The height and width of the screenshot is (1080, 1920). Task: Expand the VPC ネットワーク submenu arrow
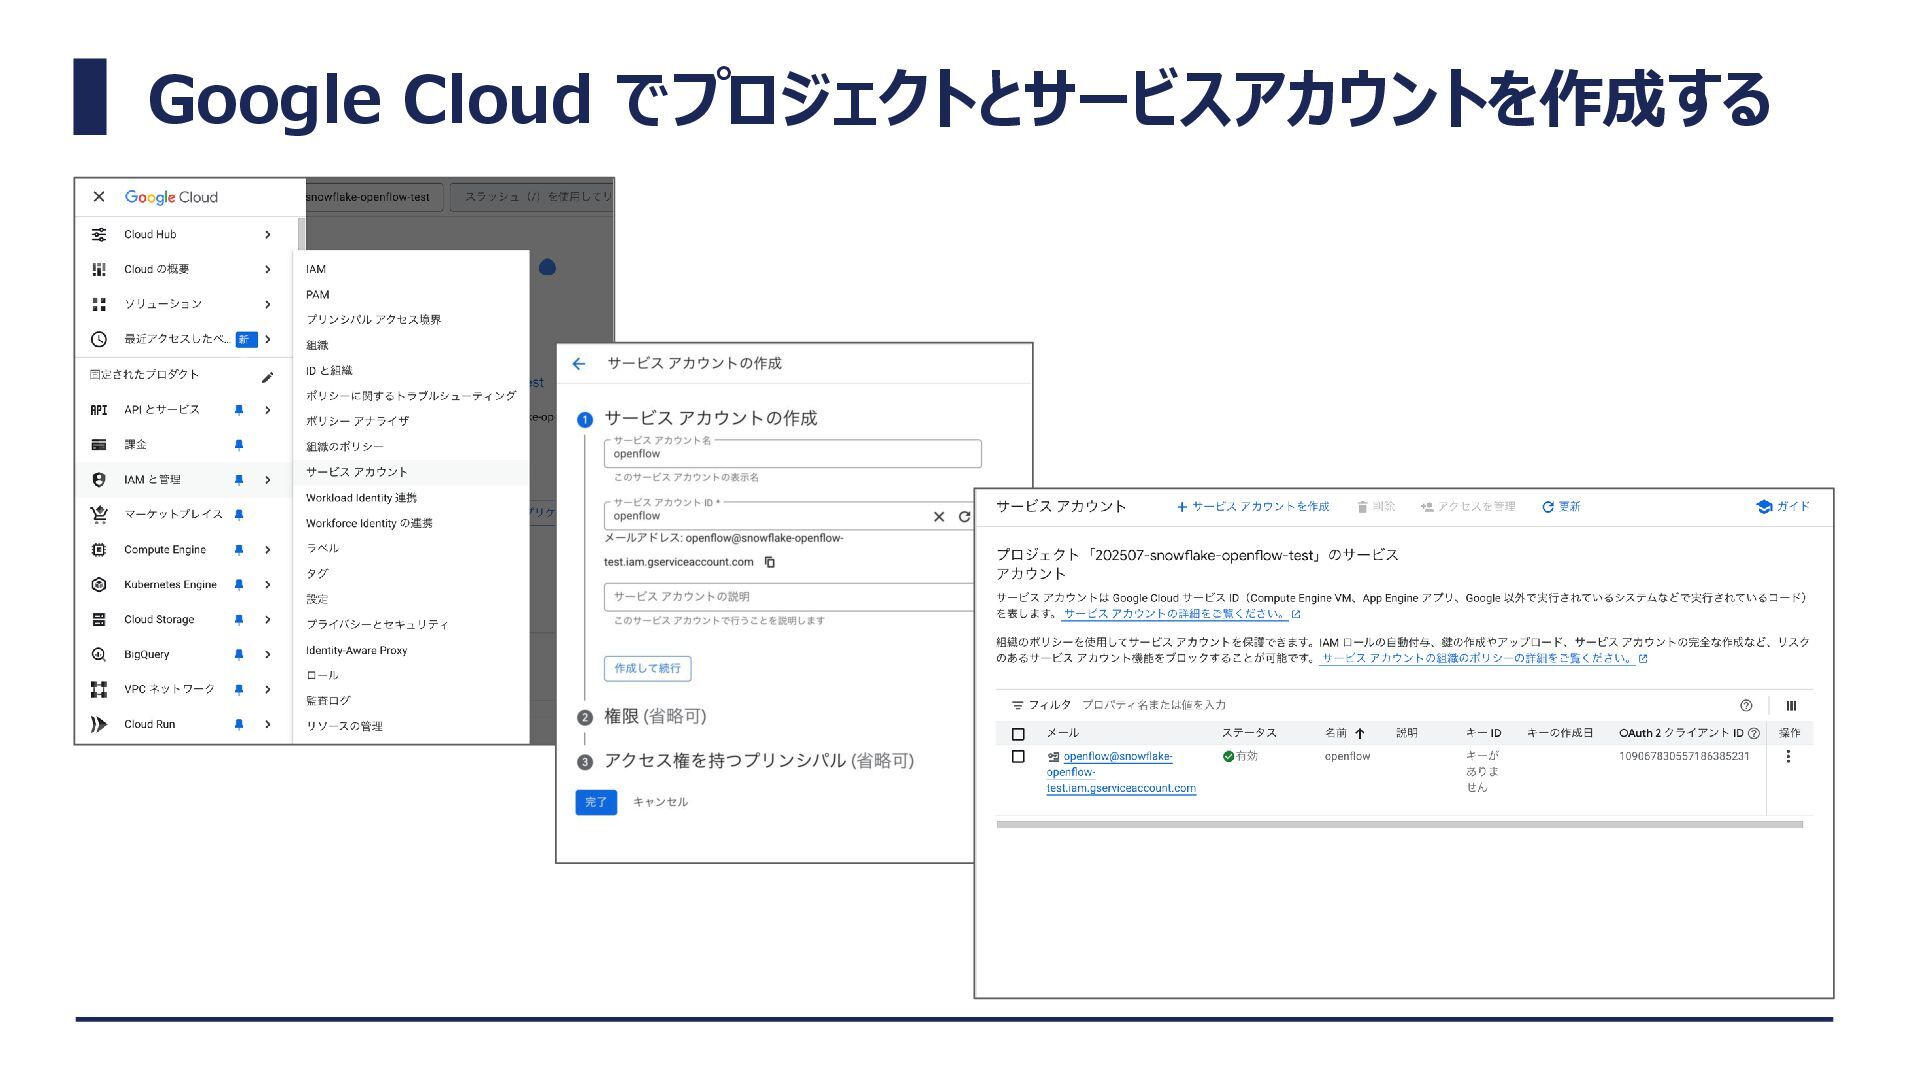point(268,690)
